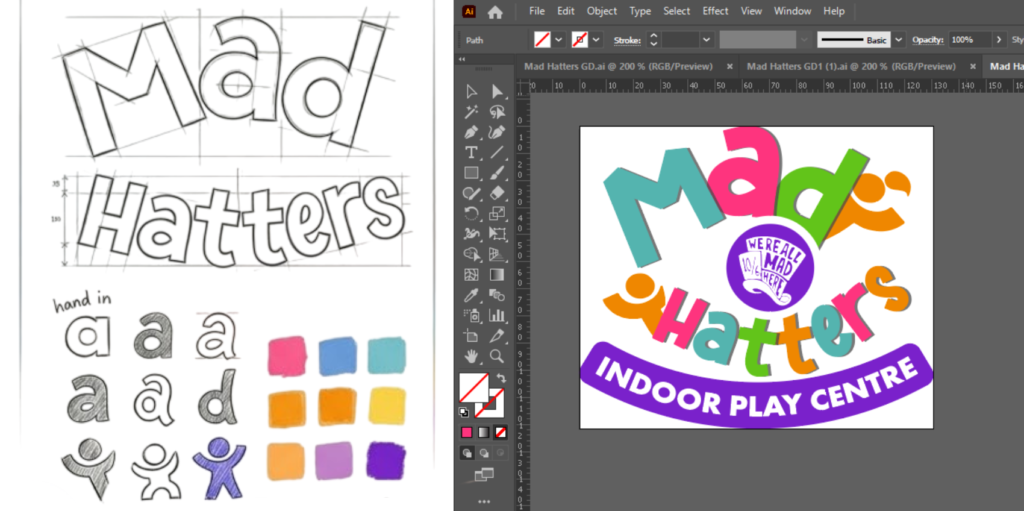Image resolution: width=1024 pixels, height=511 pixels.
Task: Switch to Gradient fill mode
Action: click(x=484, y=432)
